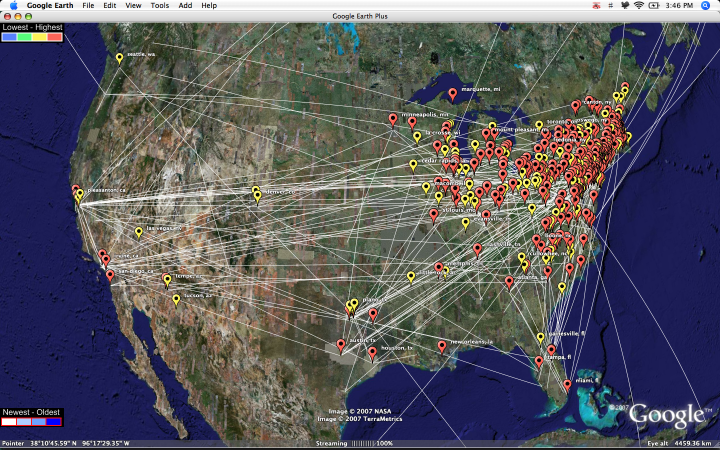Click the 'denver, co' map label
The image size is (720, 450).
[x=280, y=192]
